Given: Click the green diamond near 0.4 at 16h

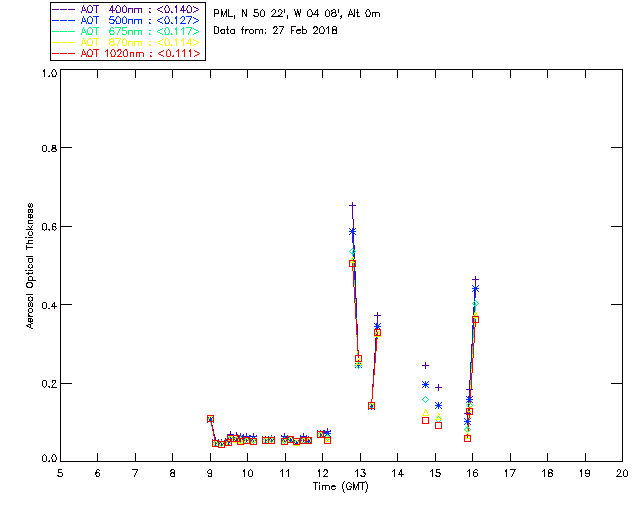Looking at the screenshot, I should pos(475,304).
